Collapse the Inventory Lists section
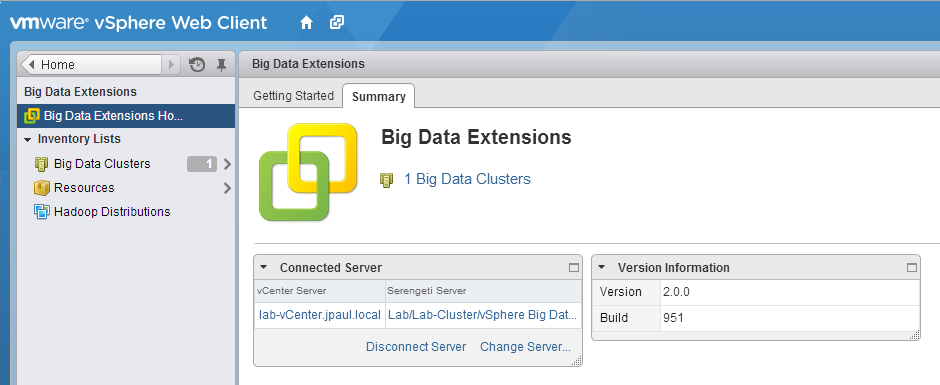This screenshot has width=940, height=385. [x=27, y=139]
